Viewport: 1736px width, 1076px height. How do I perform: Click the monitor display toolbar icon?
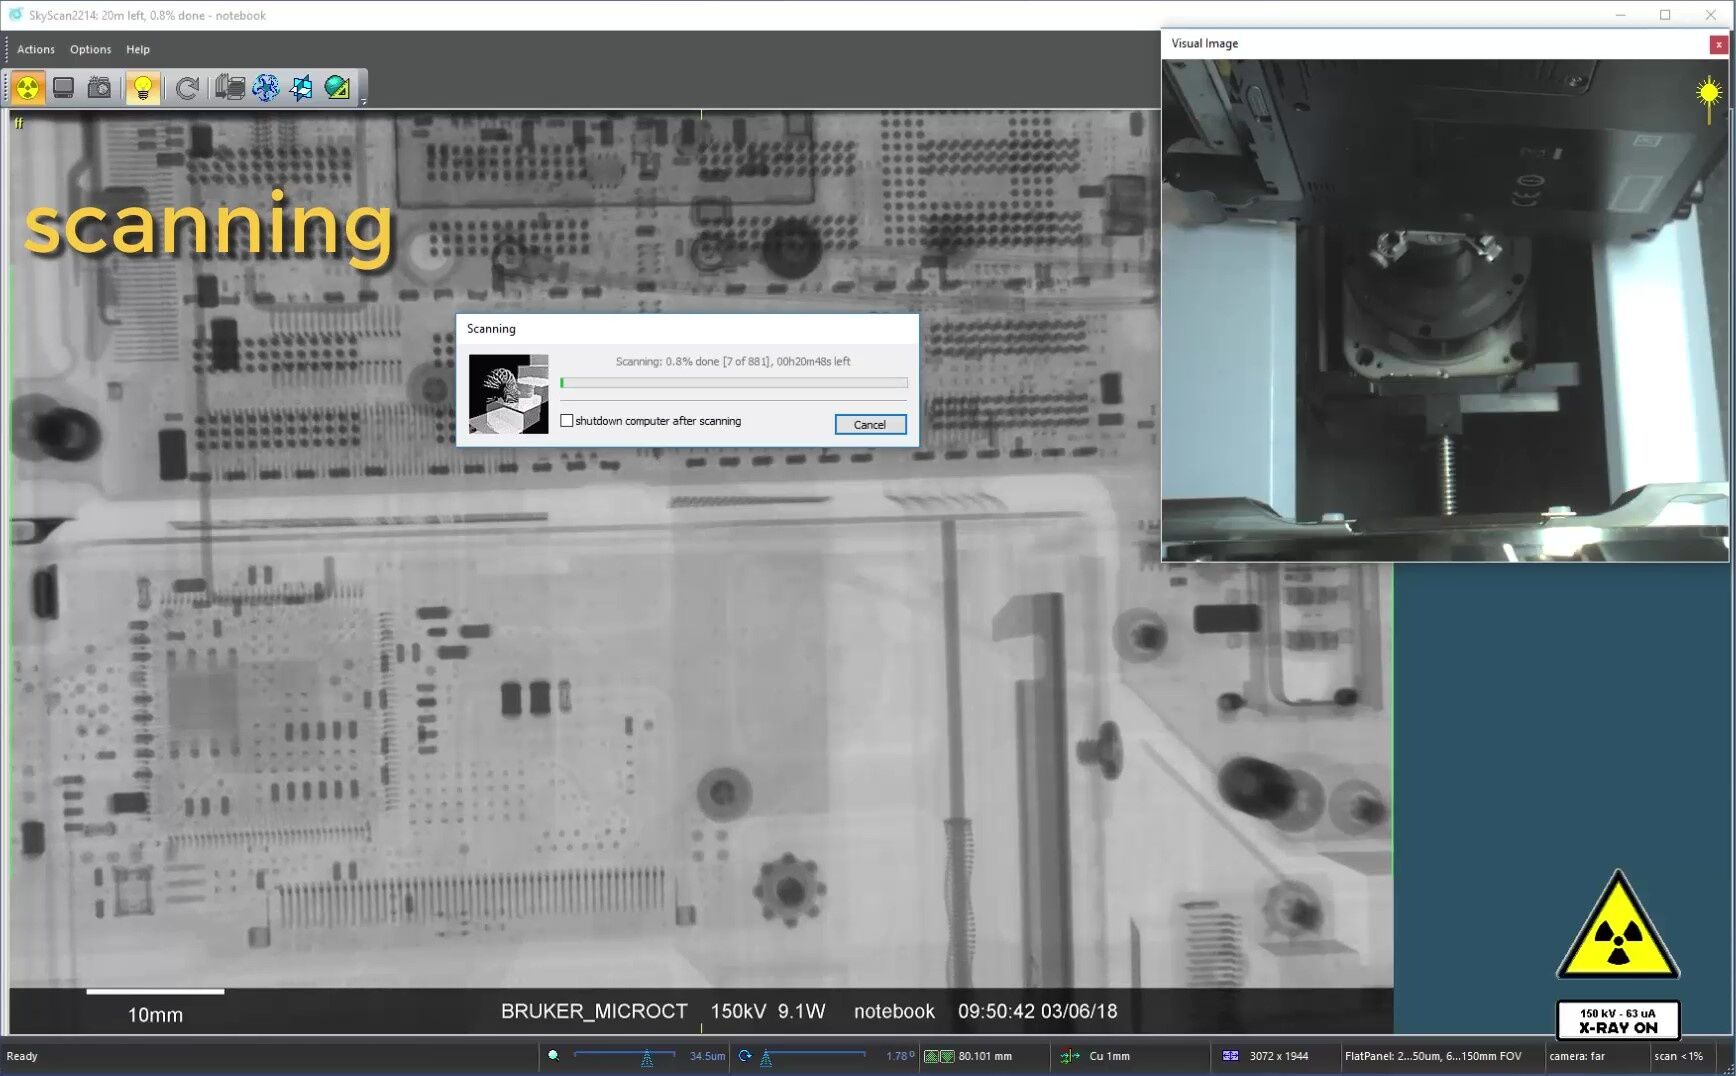pyautogui.click(x=64, y=88)
